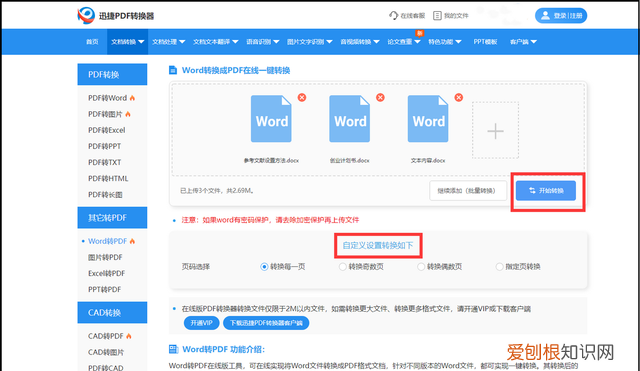Open 图片转PDF in sidebar
This screenshot has width=640, height=371.
105,257
